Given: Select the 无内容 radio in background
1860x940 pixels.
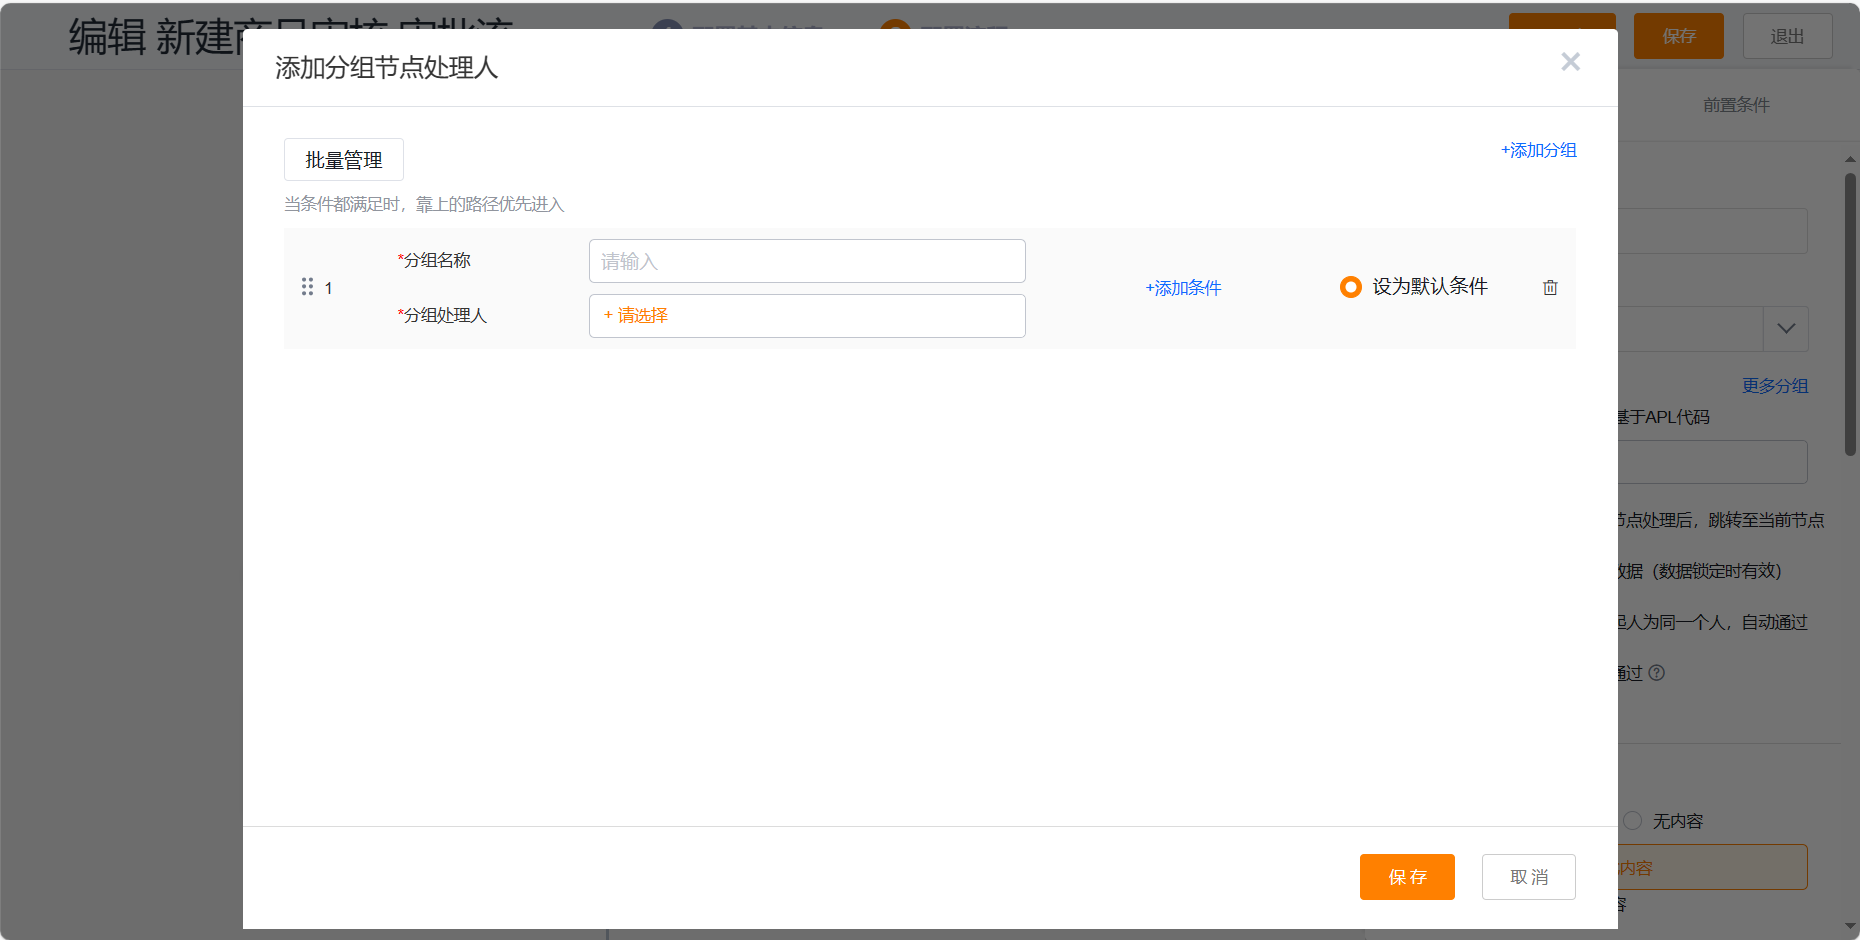Looking at the screenshot, I should (1633, 820).
